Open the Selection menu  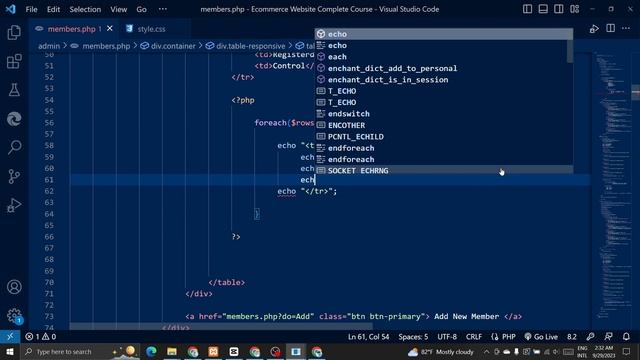[x=85, y=9]
